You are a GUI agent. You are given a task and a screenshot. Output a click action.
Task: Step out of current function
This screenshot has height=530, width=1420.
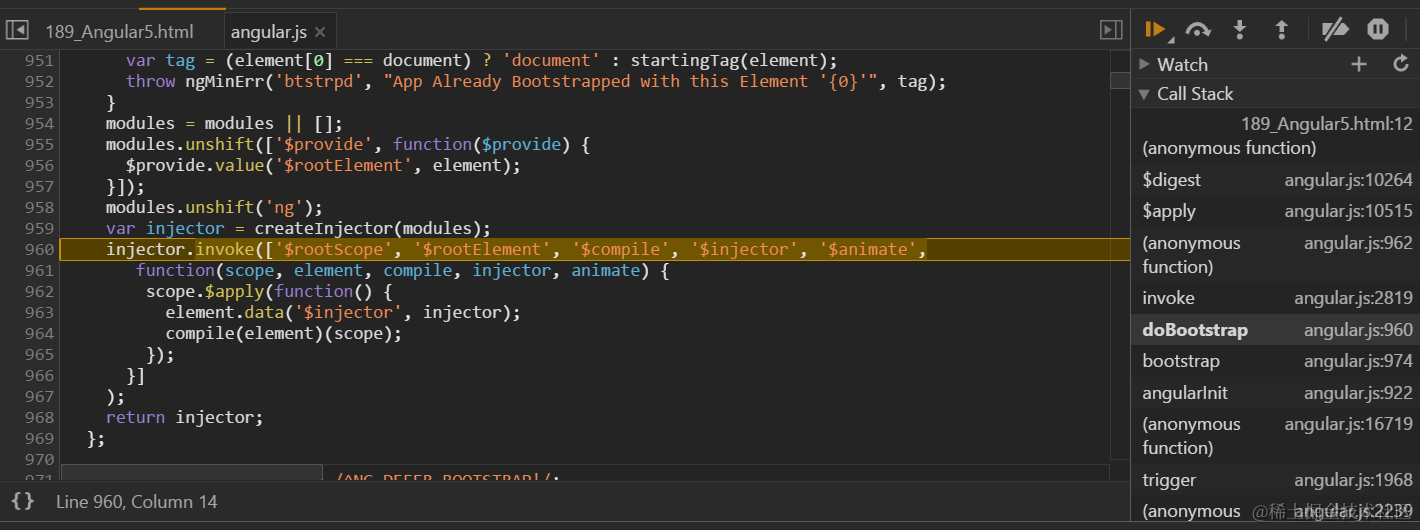pyautogui.click(x=1281, y=30)
